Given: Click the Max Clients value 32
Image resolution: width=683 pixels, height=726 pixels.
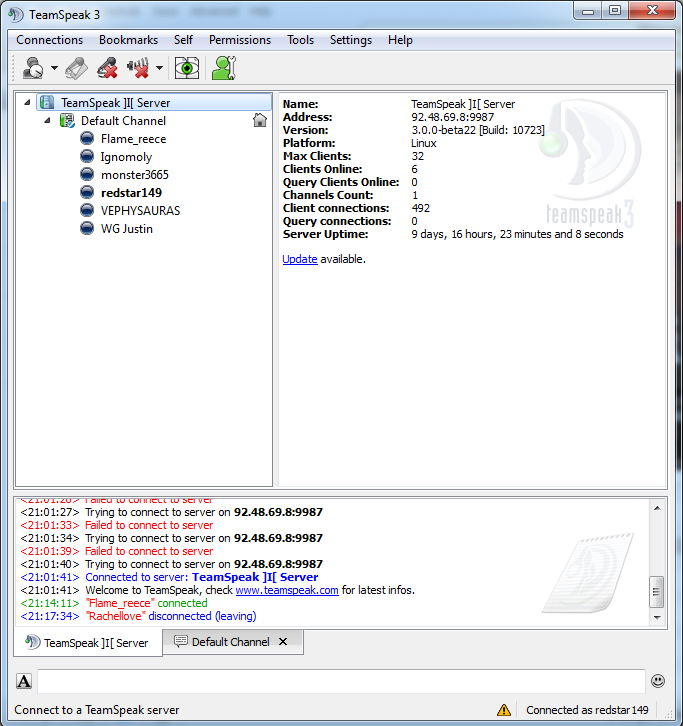Looking at the screenshot, I should click(418, 156).
